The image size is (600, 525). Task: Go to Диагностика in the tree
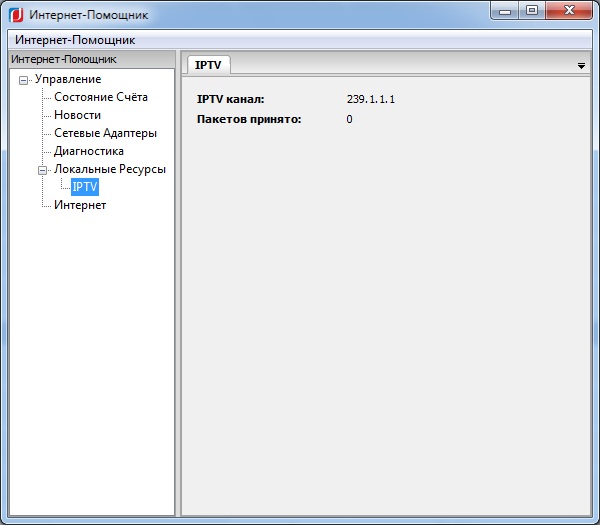click(x=88, y=151)
